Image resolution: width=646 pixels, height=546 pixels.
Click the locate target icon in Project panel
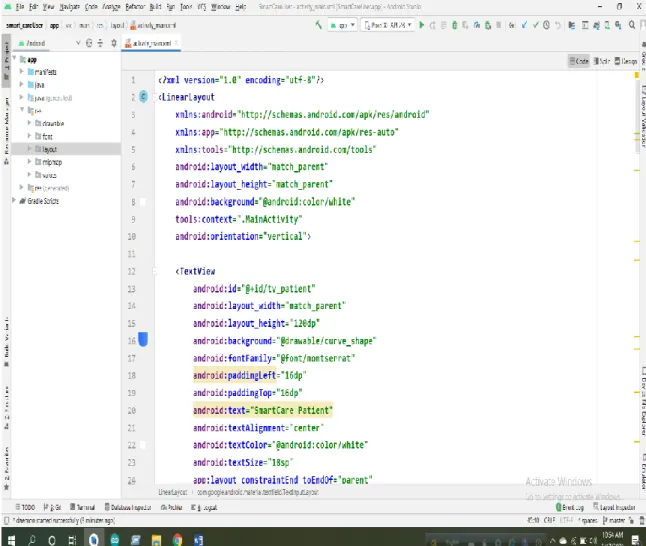pos(89,43)
